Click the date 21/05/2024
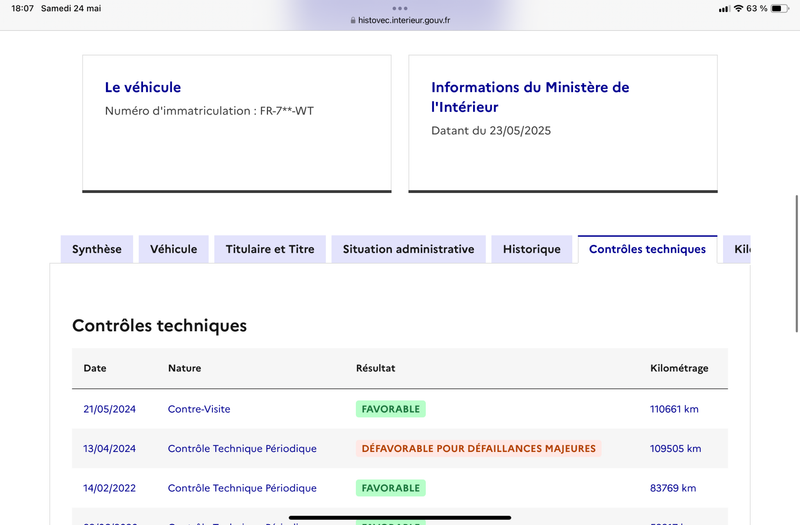This screenshot has height=525, width=800. tap(110, 409)
